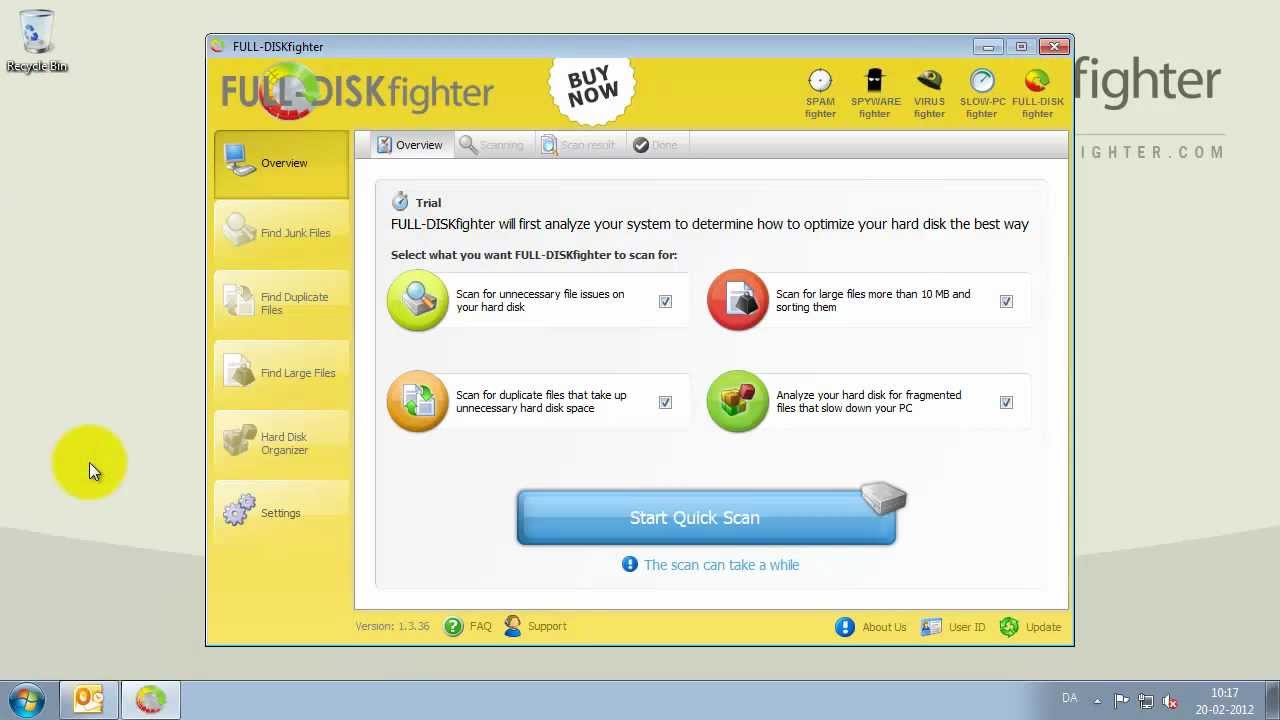Viewport: 1280px width, 720px height.
Task: Open the Support link
Action: [547, 626]
